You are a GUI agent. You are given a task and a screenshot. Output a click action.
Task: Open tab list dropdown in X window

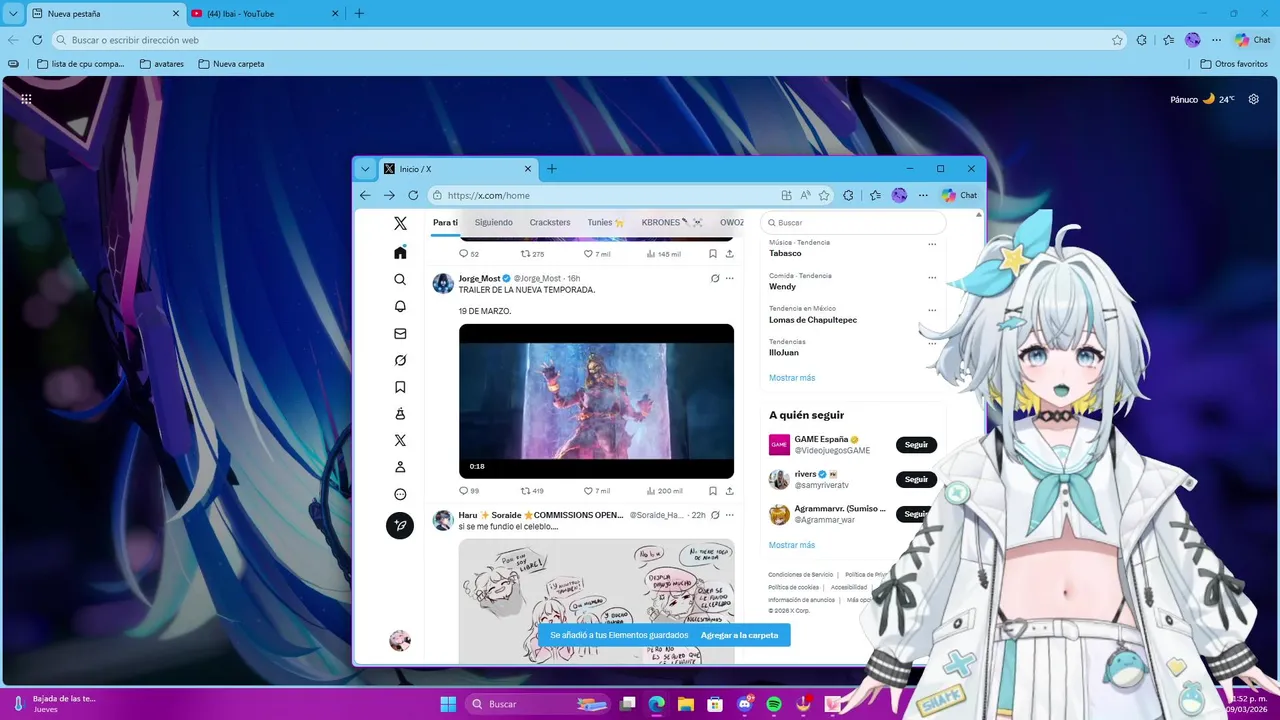point(365,169)
